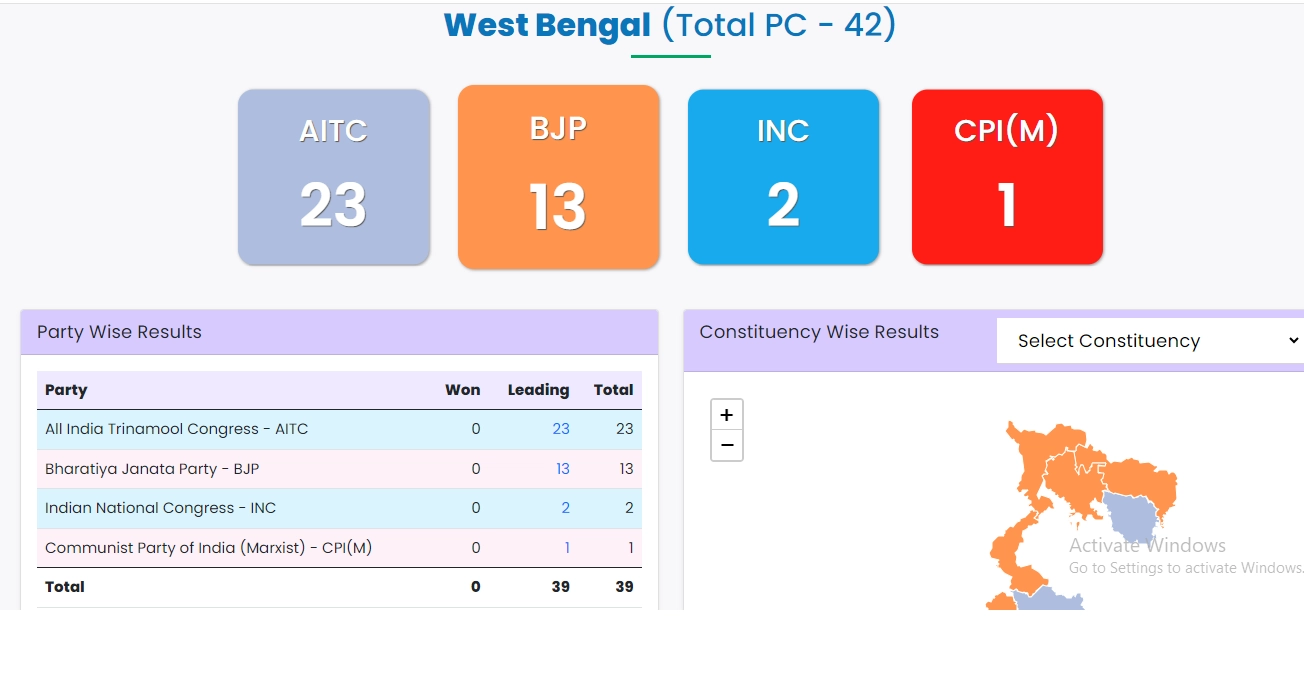The height and width of the screenshot is (675, 1304).
Task: Click the CPI(M) 1 seat card
Action: [x=1007, y=177]
